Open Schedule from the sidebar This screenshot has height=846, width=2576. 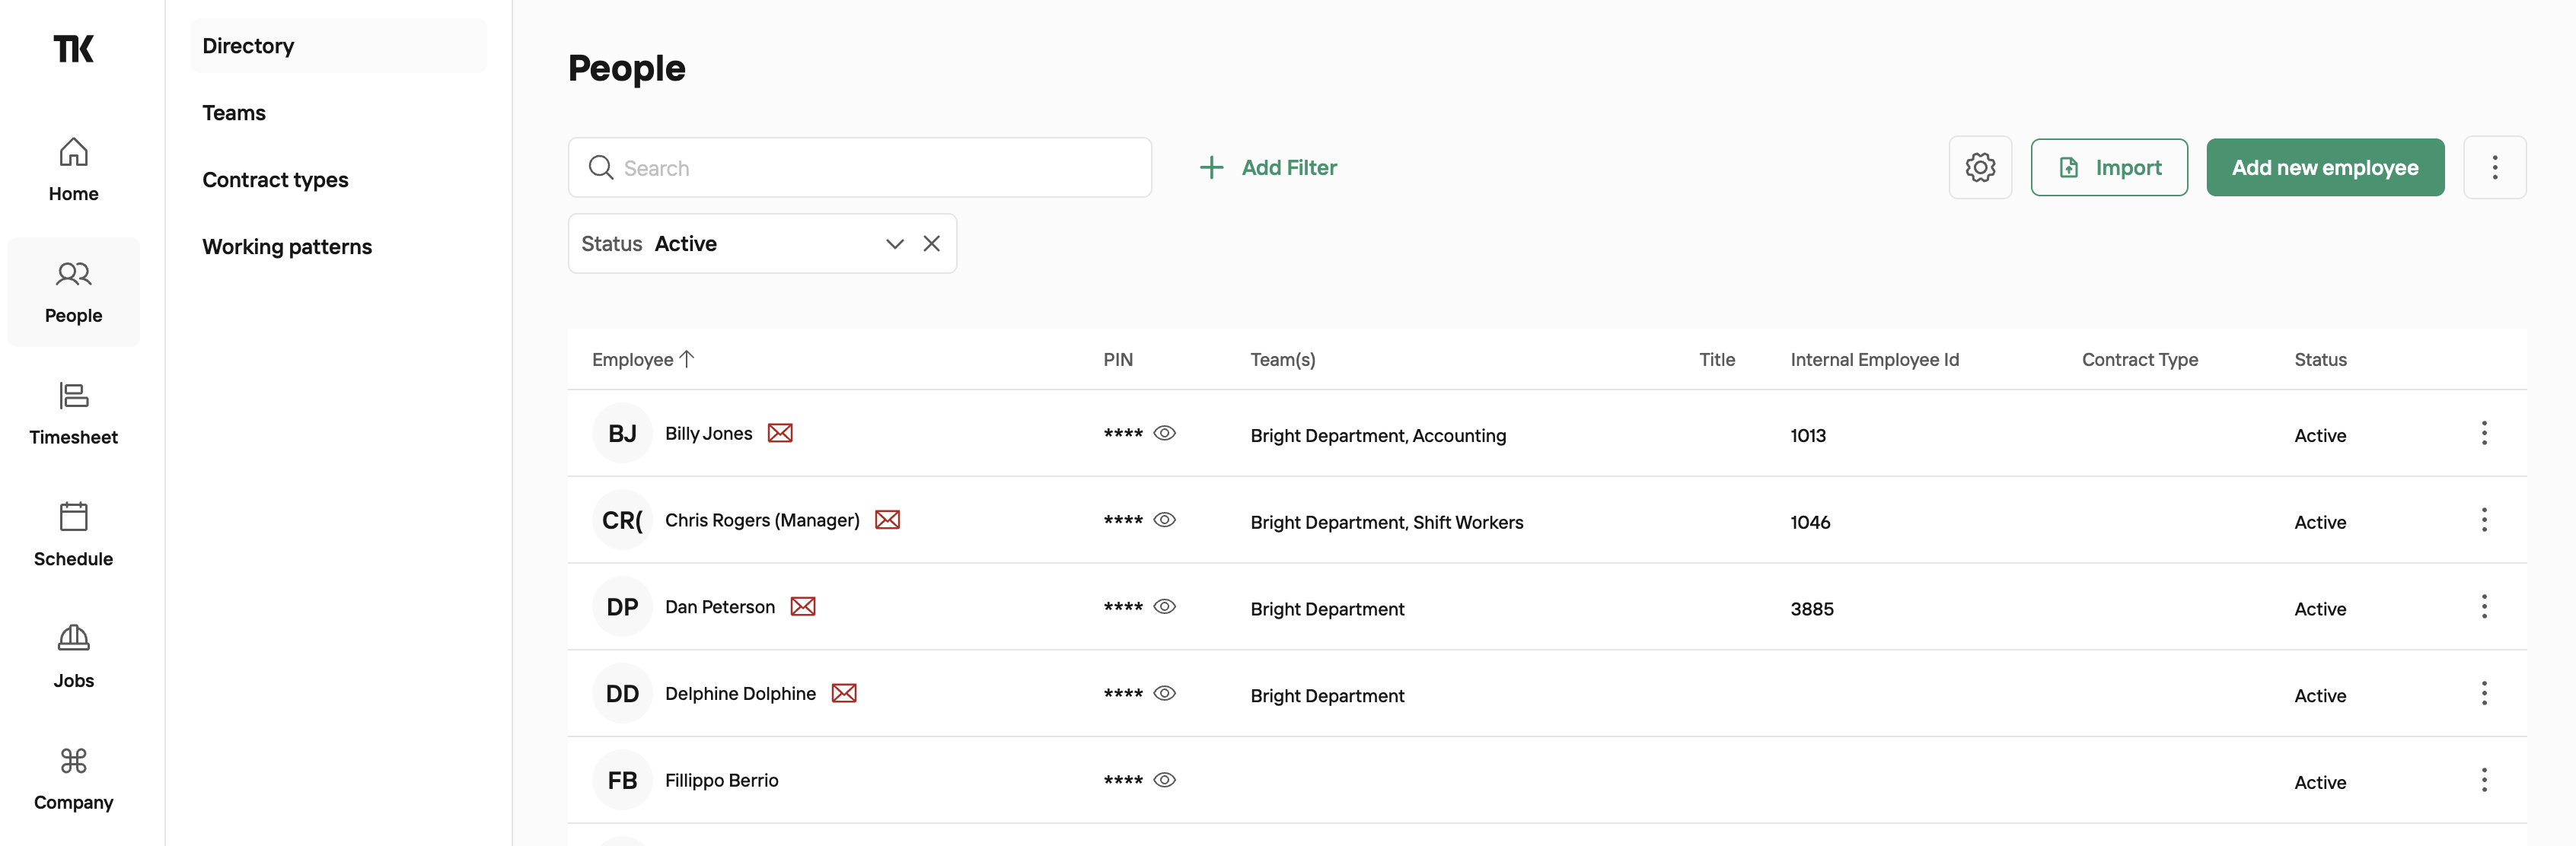pyautogui.click(x=73, y=535)
